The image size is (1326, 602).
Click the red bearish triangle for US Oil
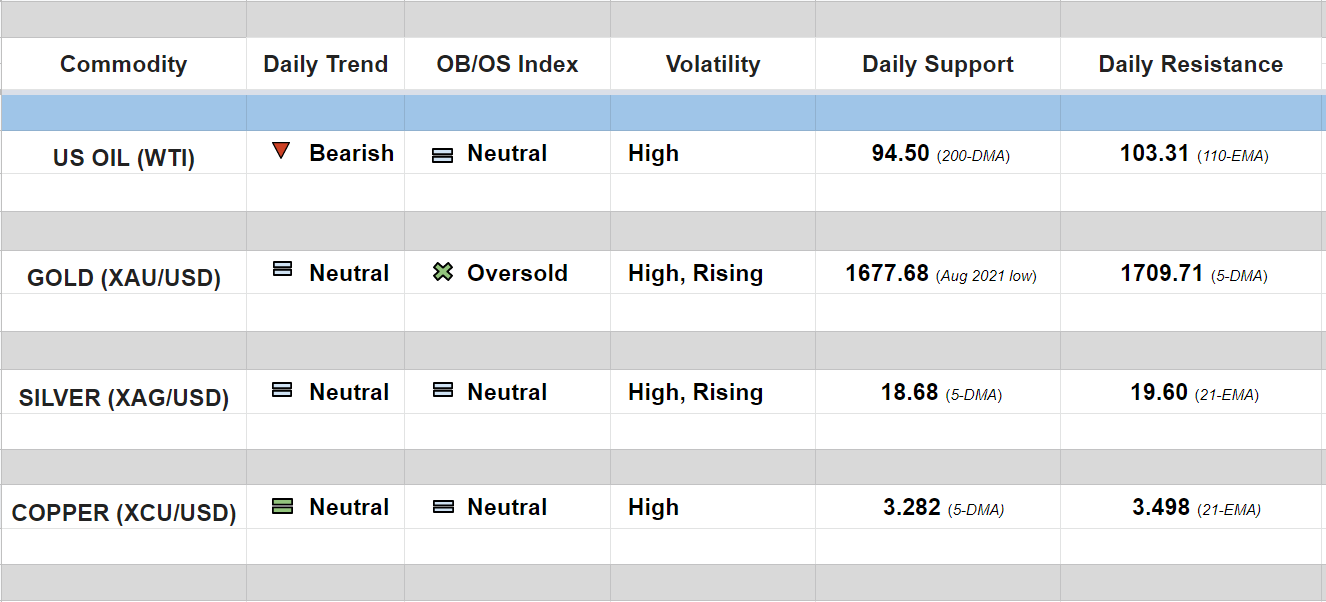[281, 151]
